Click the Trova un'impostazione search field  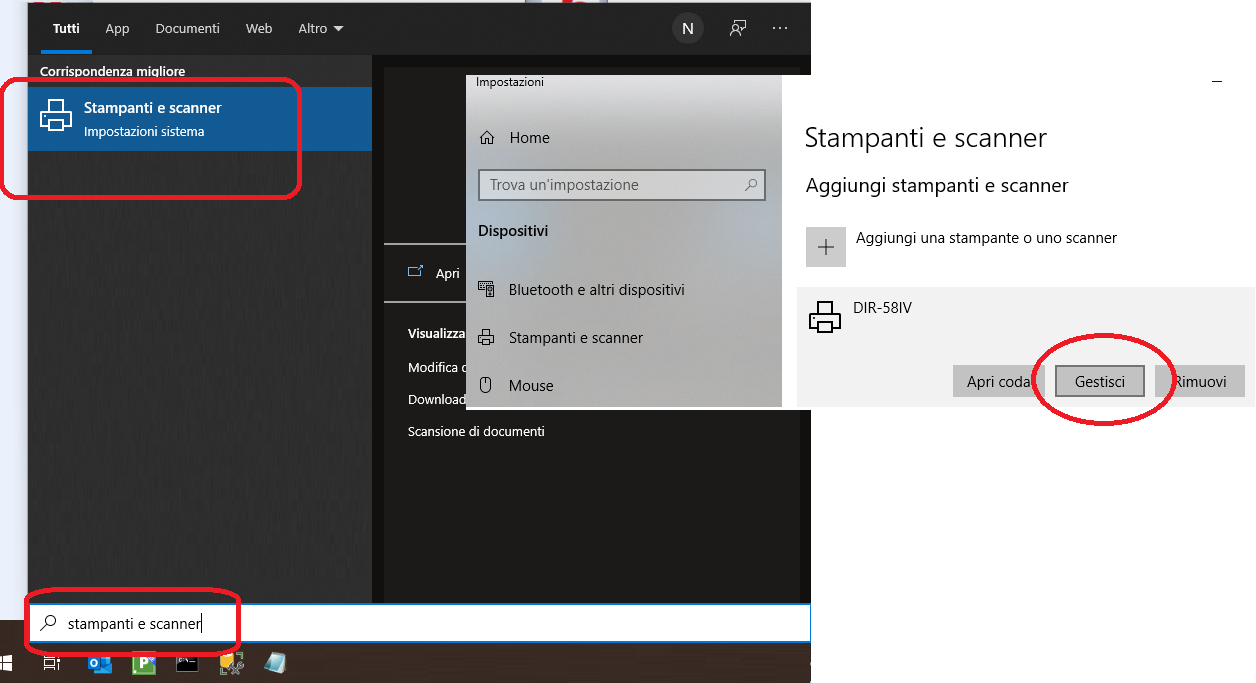coord(612,185)
